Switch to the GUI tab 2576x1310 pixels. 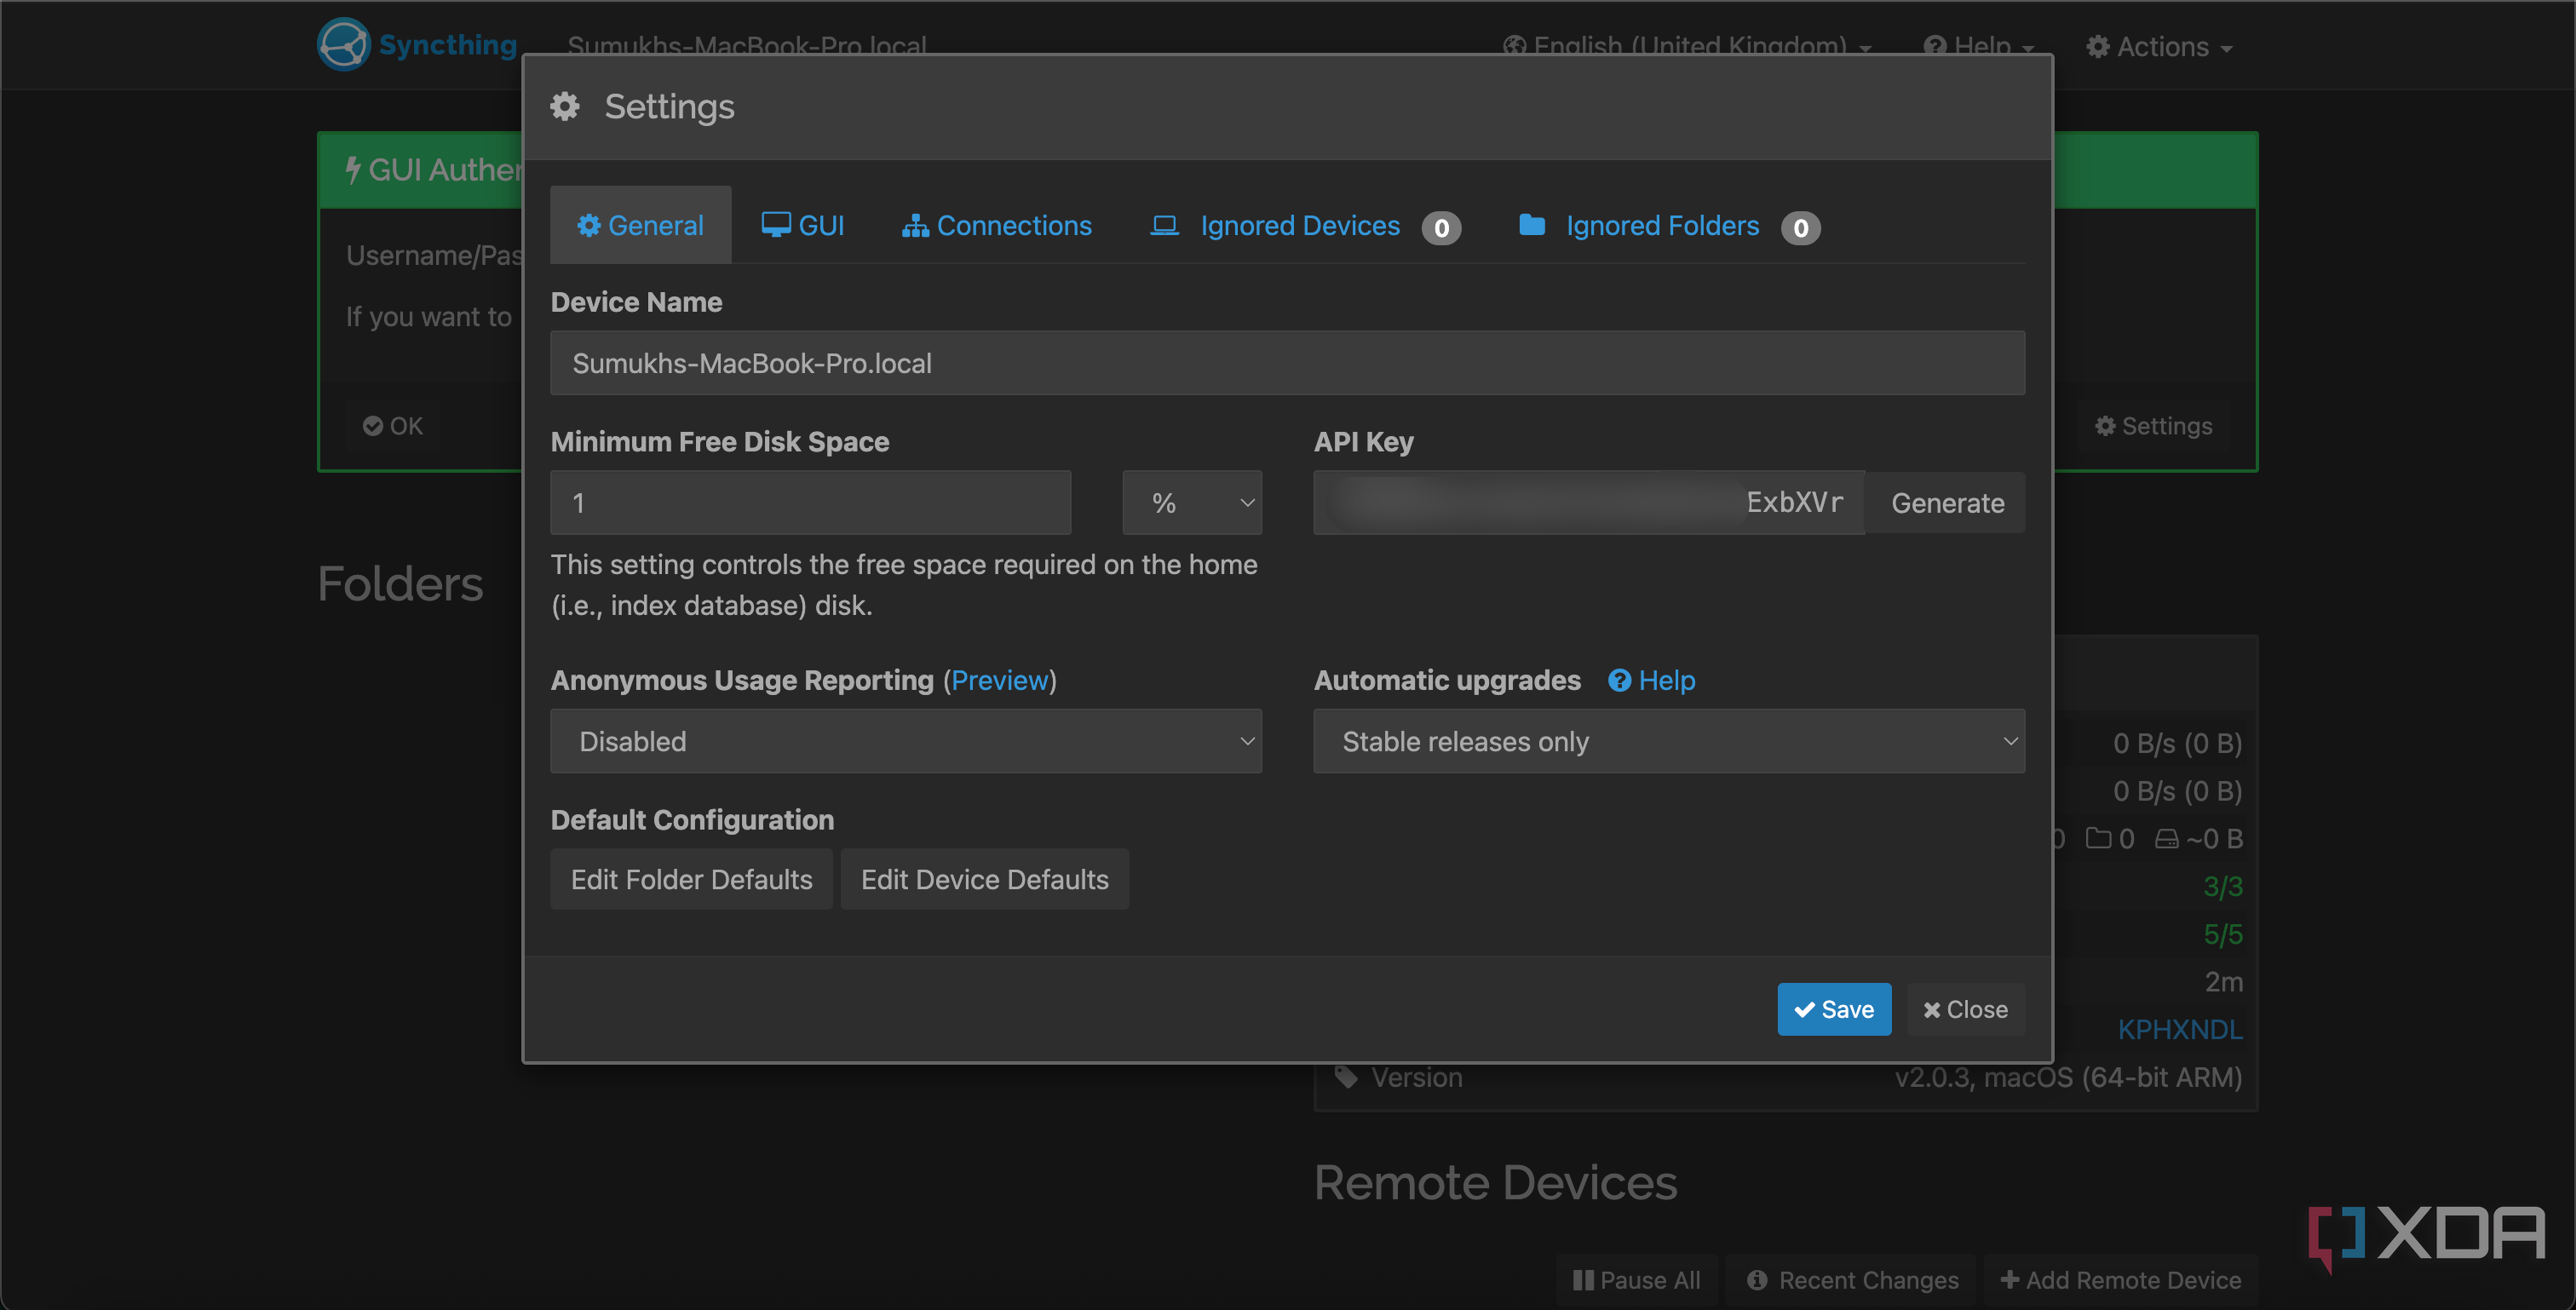coord(803,226)
